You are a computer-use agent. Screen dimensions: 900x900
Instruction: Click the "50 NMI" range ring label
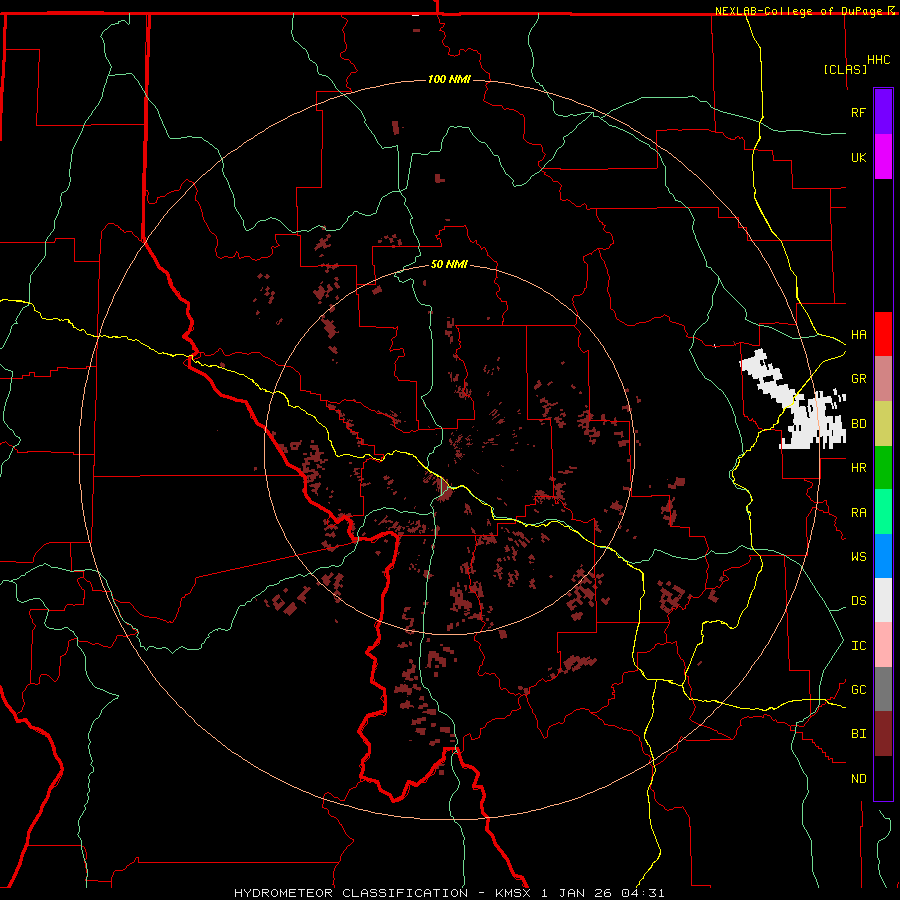point(449,264)
